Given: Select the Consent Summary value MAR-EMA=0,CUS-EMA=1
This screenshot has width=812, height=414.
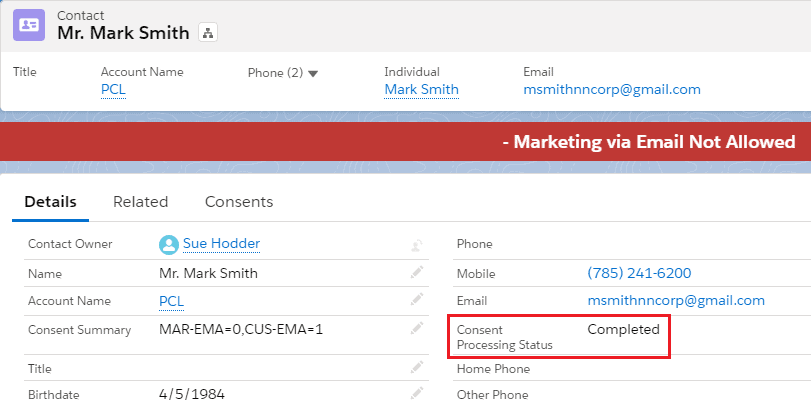Looking at the screenshot, I should tap(241, 330).
